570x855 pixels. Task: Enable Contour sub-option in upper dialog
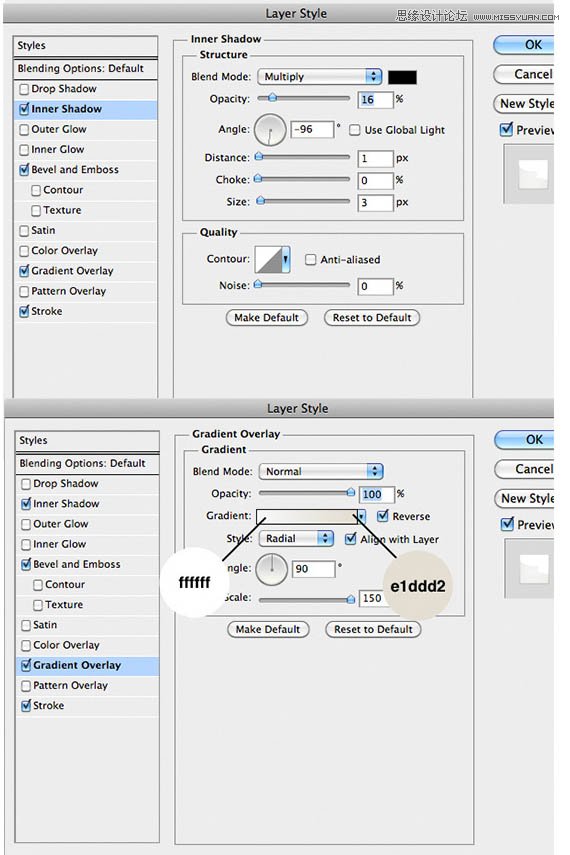click(36, 190)
